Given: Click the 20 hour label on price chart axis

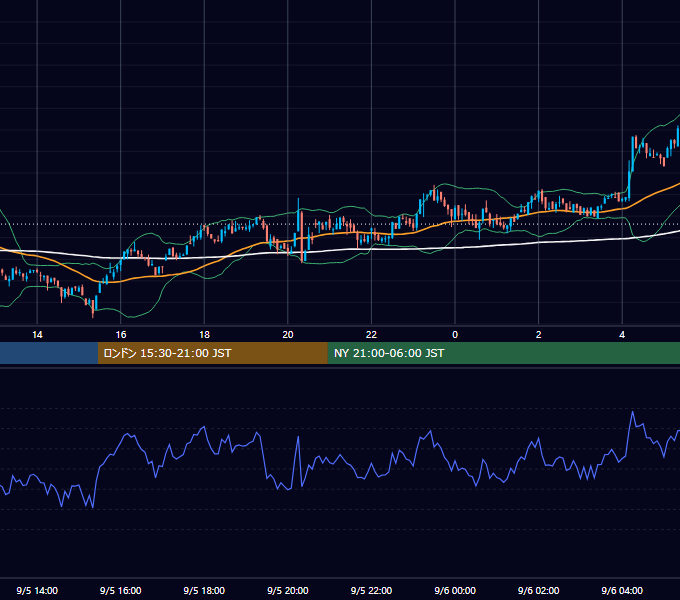Looking at the screenshot, I should [x=288, y=335].
